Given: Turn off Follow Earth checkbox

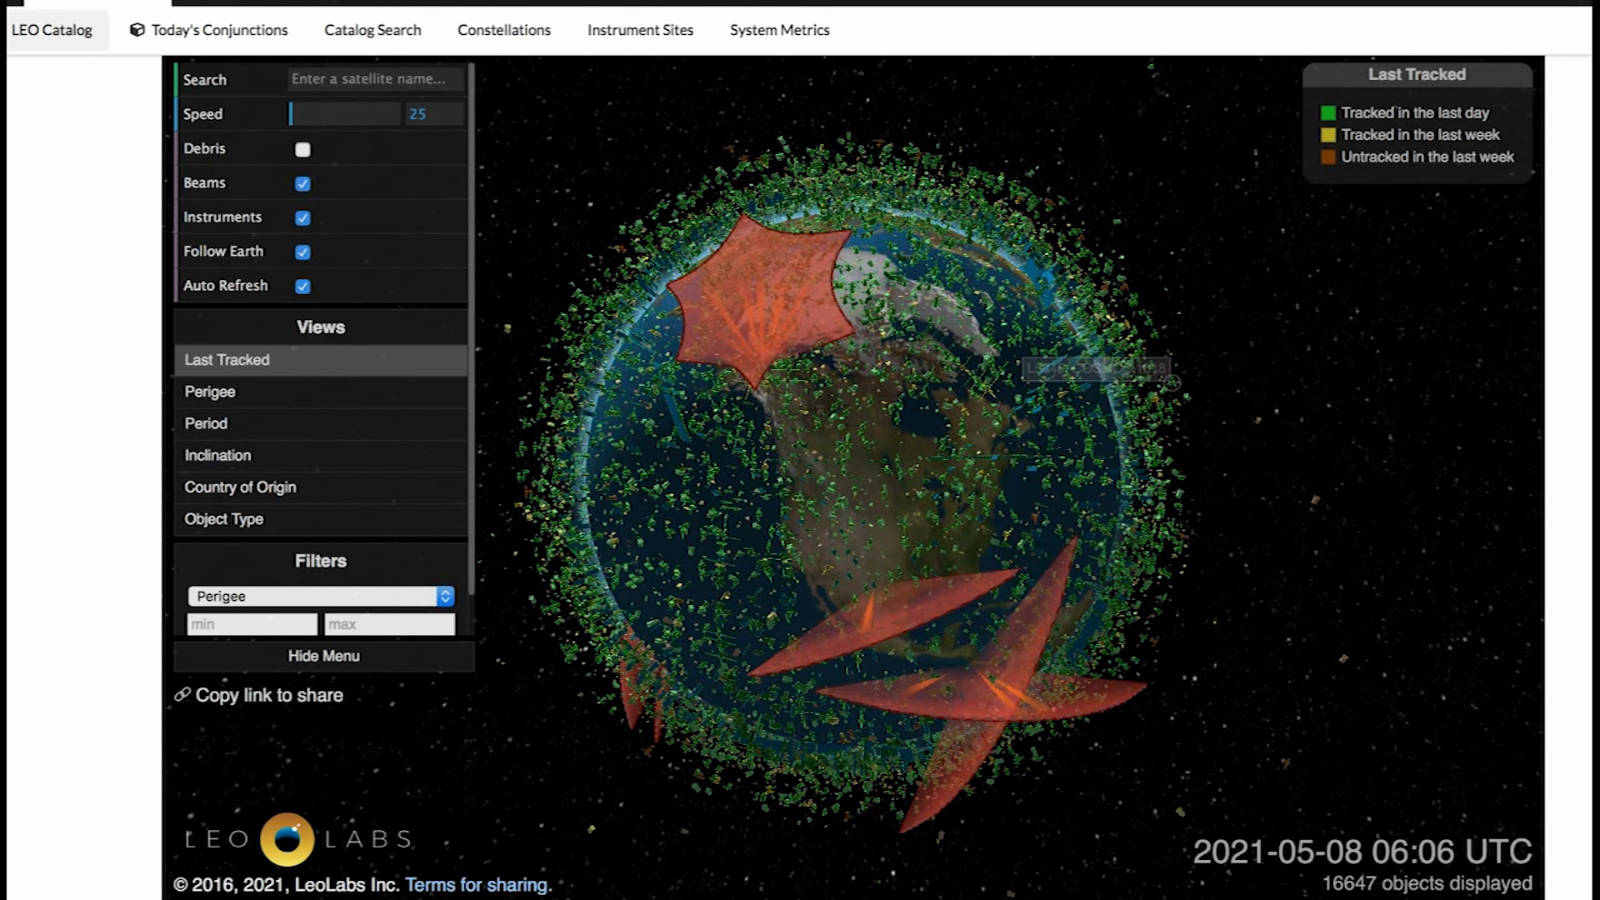Looking at the screenshot, I should click(x=303, y=252).
